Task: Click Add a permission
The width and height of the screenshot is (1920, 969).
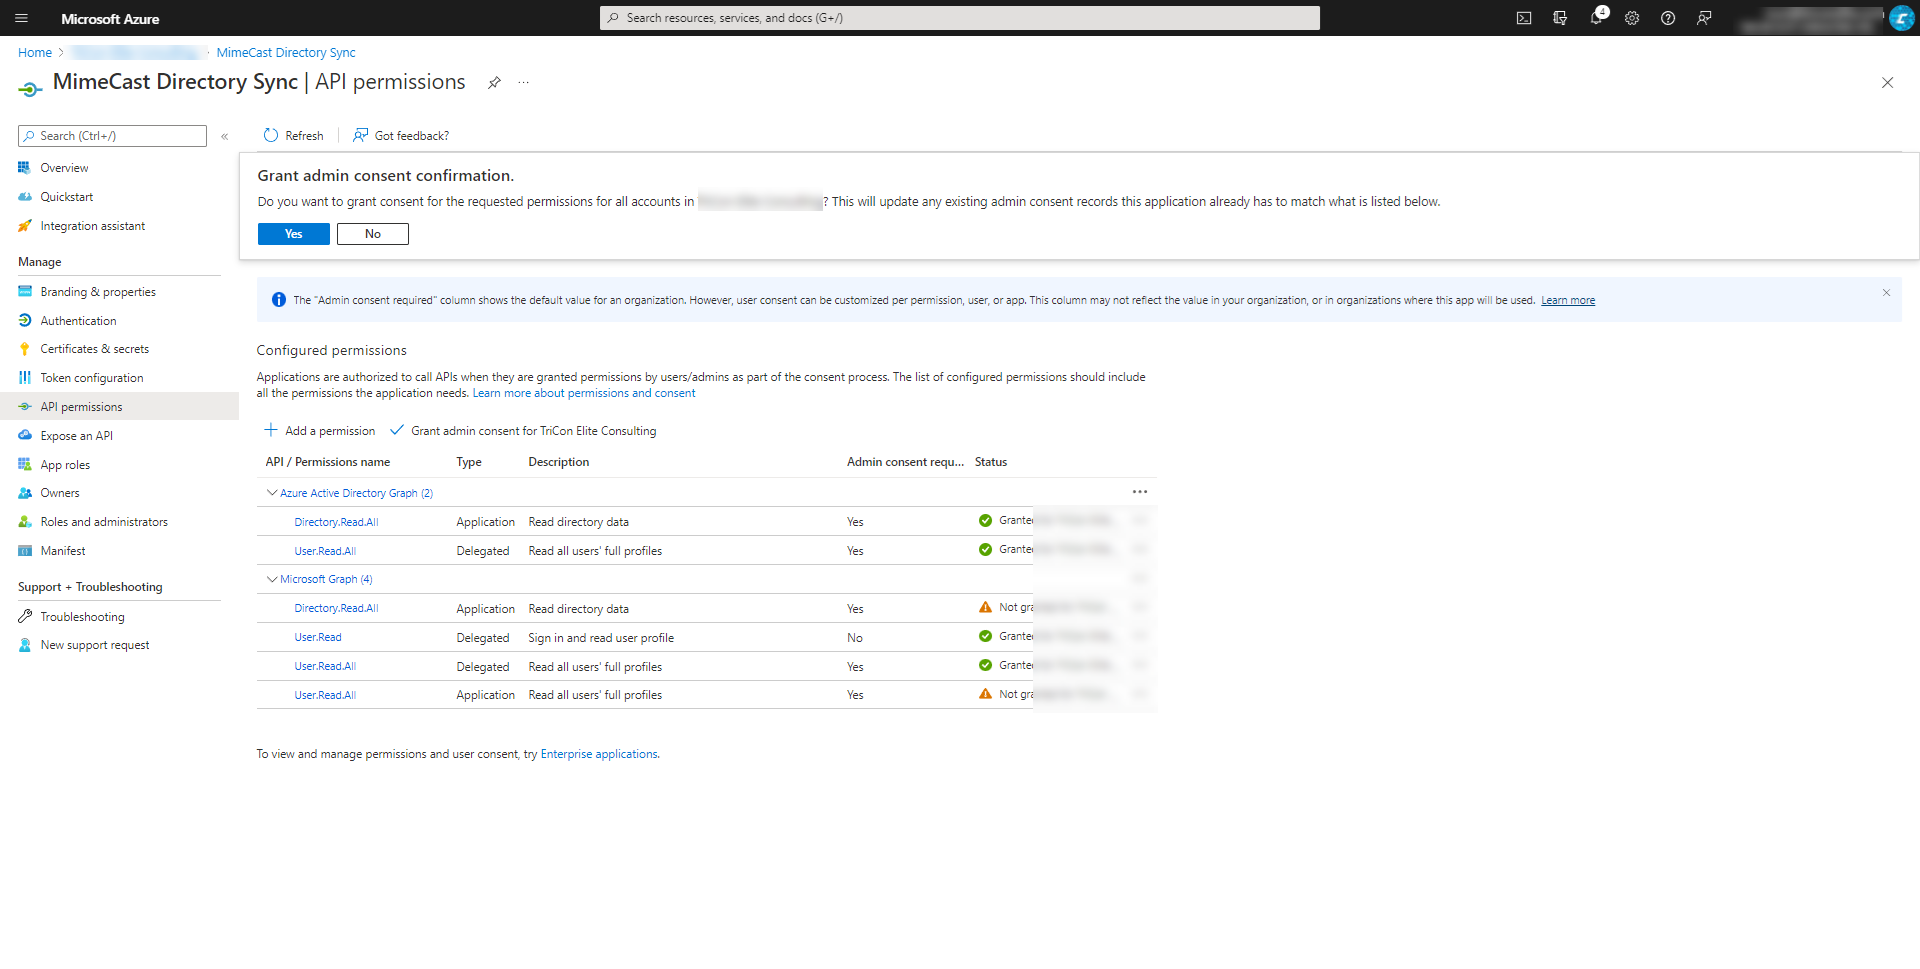Action: [320, 431]
